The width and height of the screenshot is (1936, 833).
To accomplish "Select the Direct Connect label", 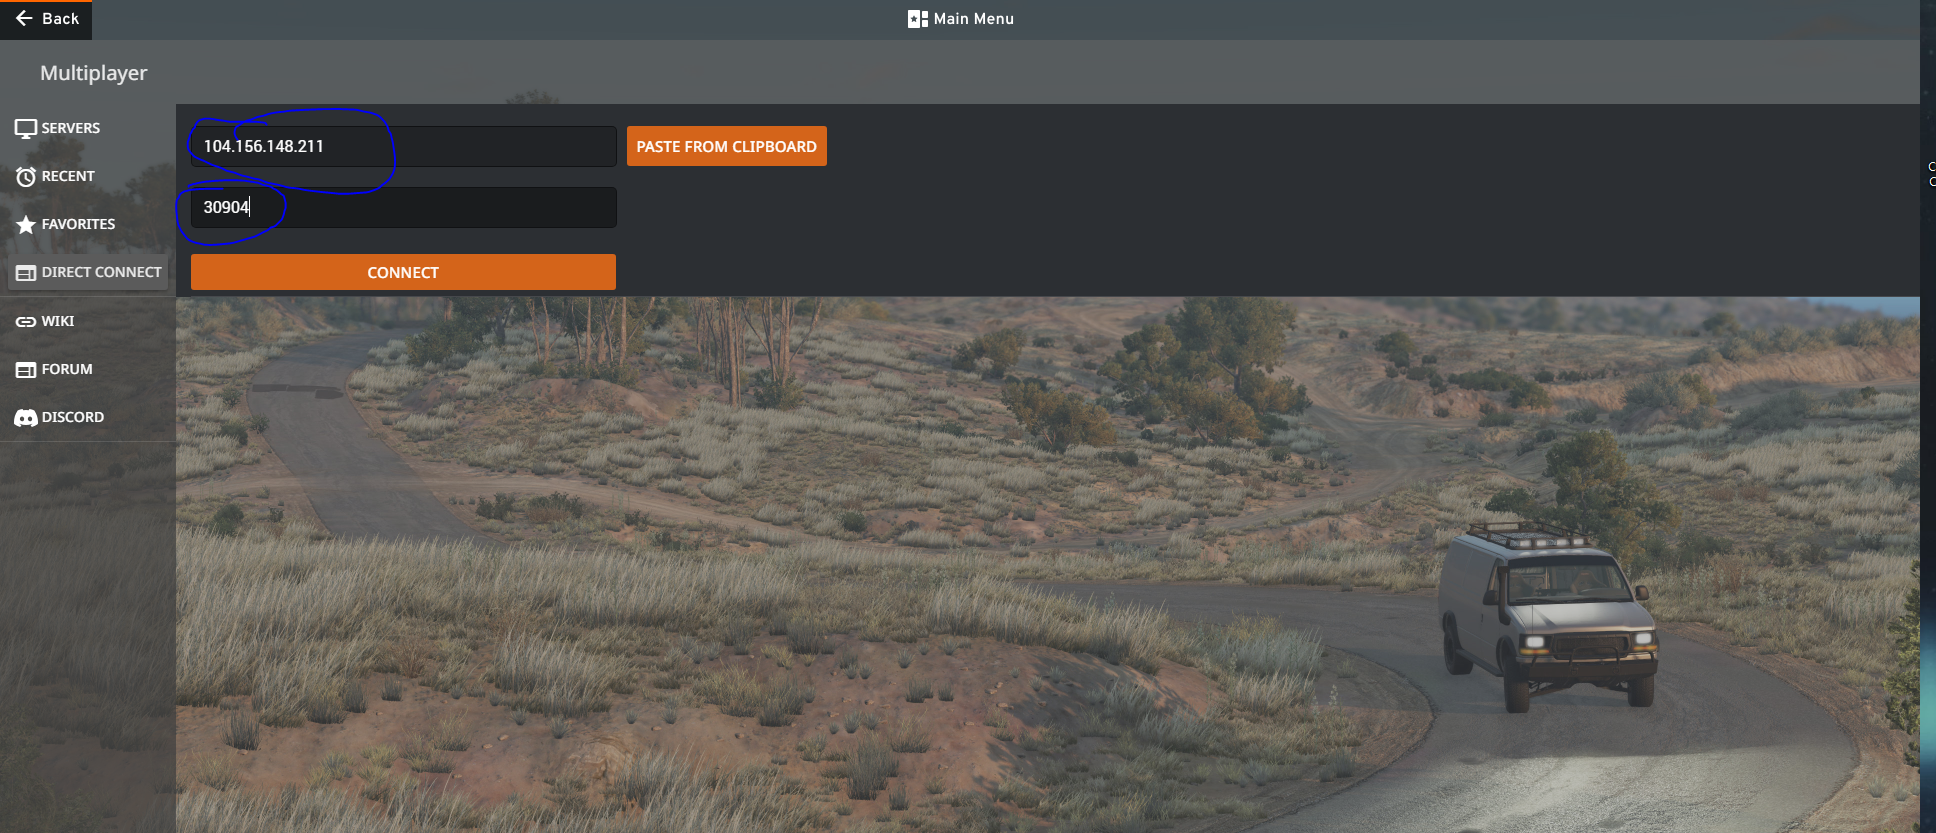I will pyautogui.click(x=102, y=272).
